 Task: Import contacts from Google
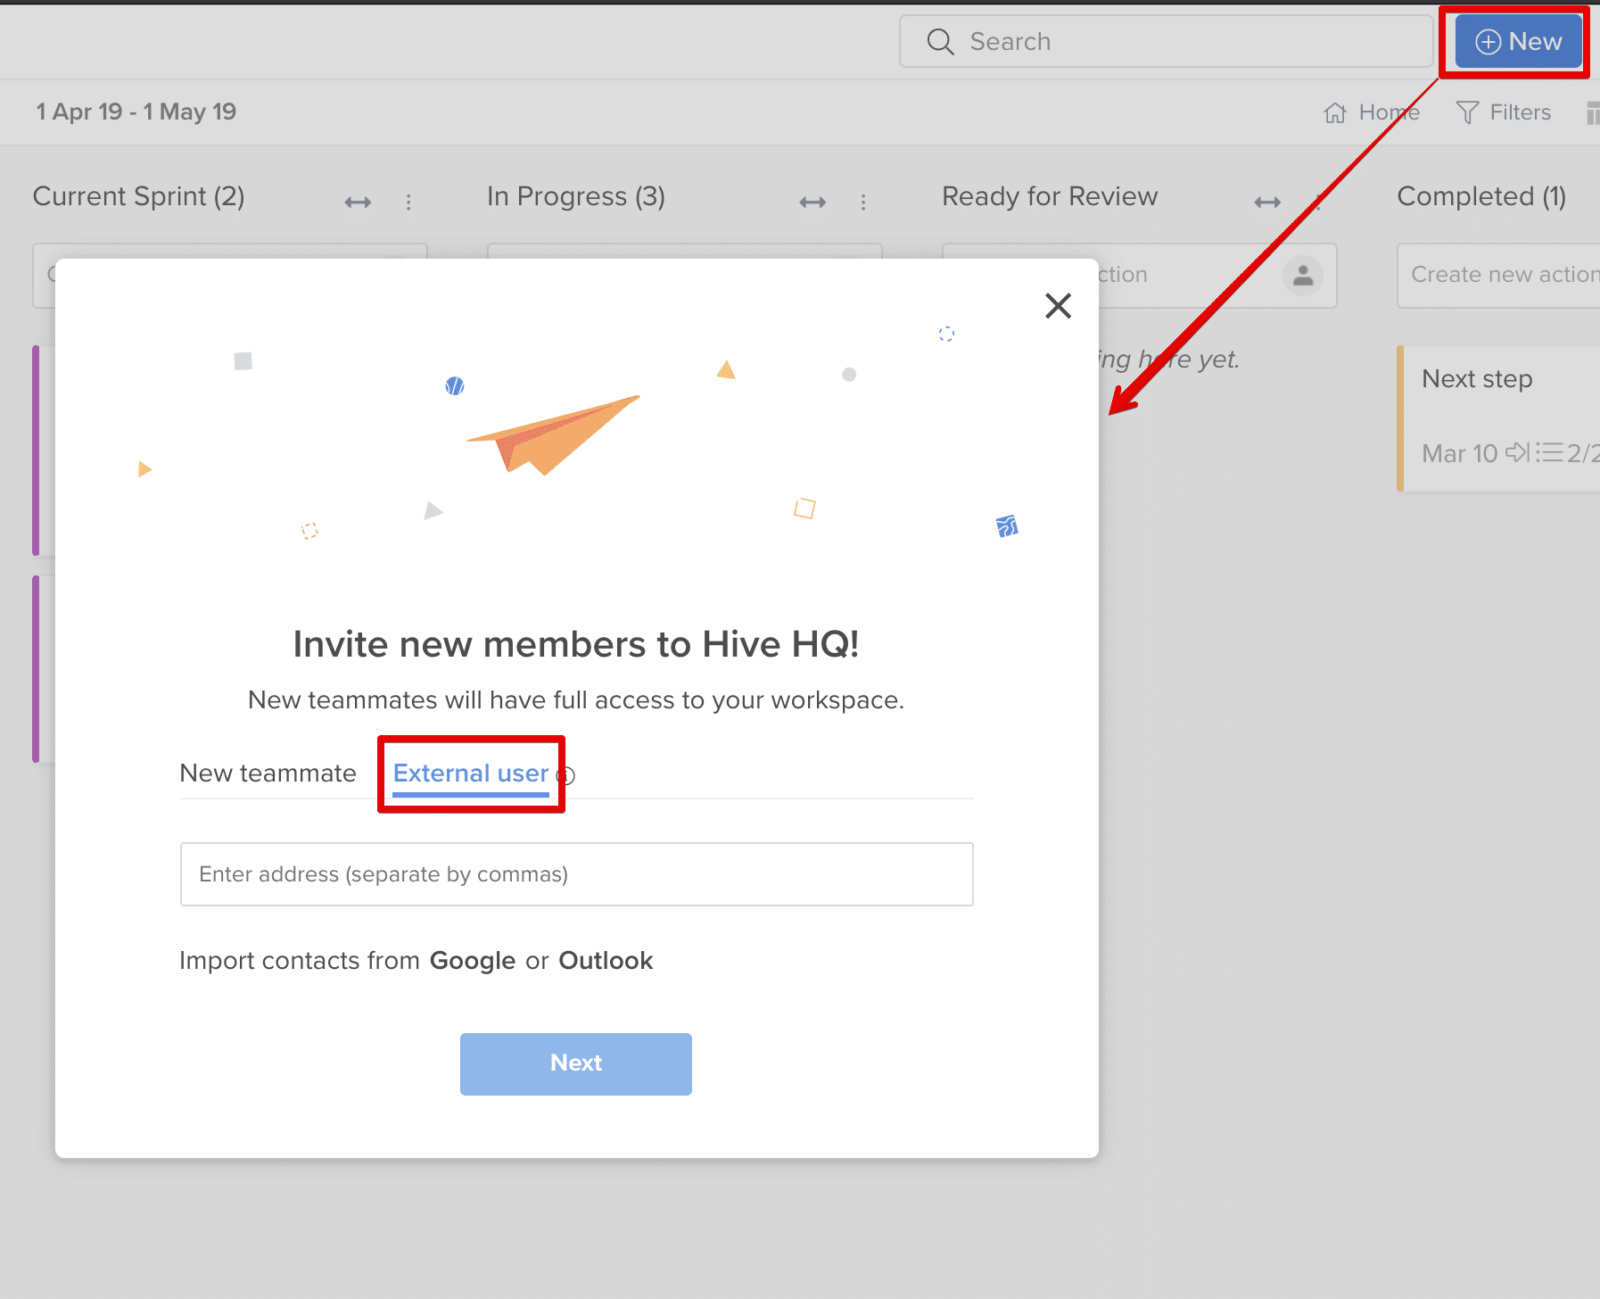[472, 960]
